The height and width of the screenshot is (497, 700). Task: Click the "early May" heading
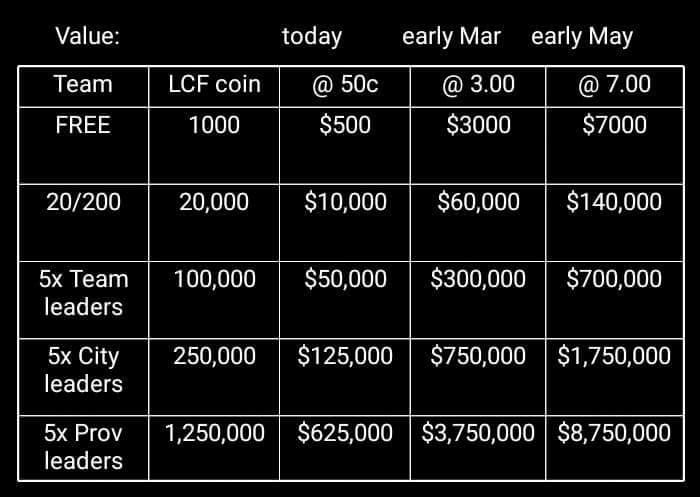point(582,37)
